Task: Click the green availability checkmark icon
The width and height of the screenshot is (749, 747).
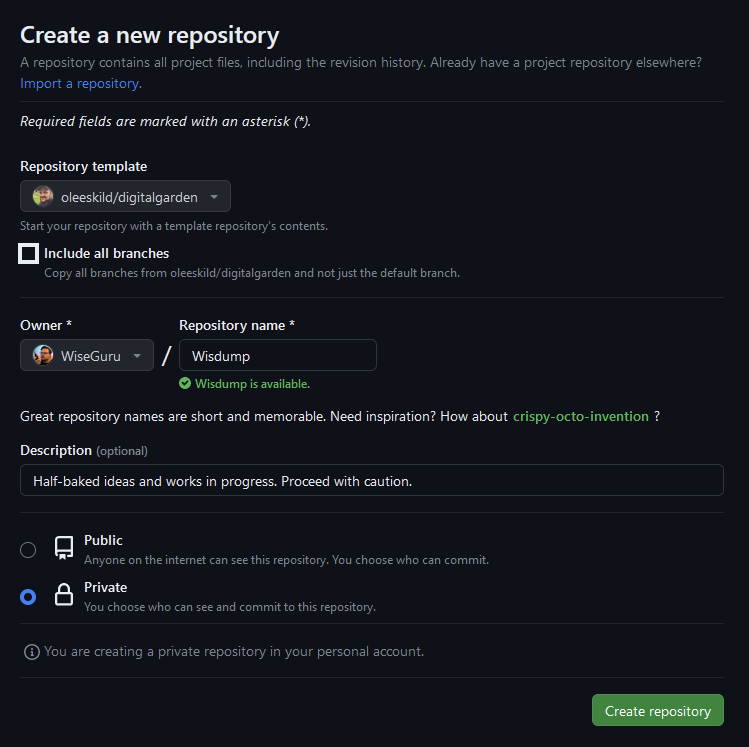Action: (x=185, y=384)
